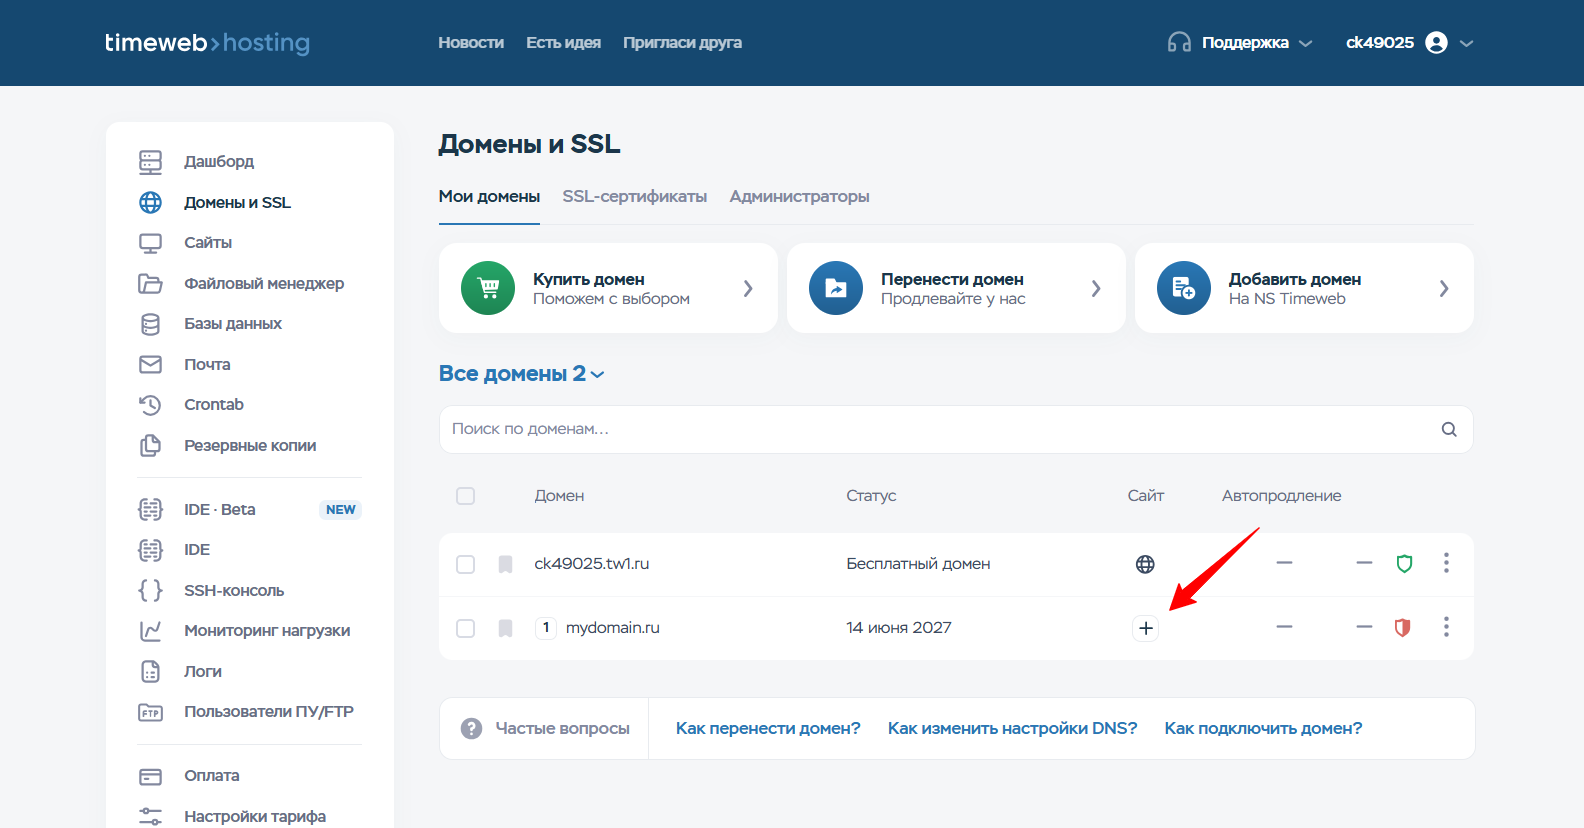This screenshot has height=828, width=1584.
Task: Open three-dot menu for mydomain.ru row
Action: tap(1446, 627)
